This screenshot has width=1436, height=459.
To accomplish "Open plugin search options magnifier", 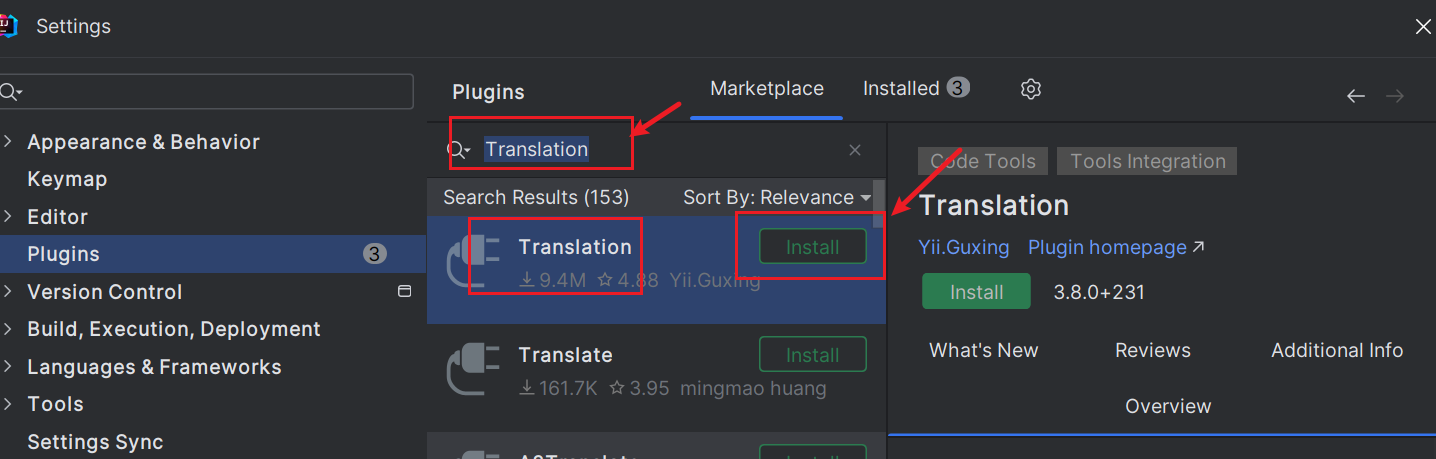I will (458, 150).
